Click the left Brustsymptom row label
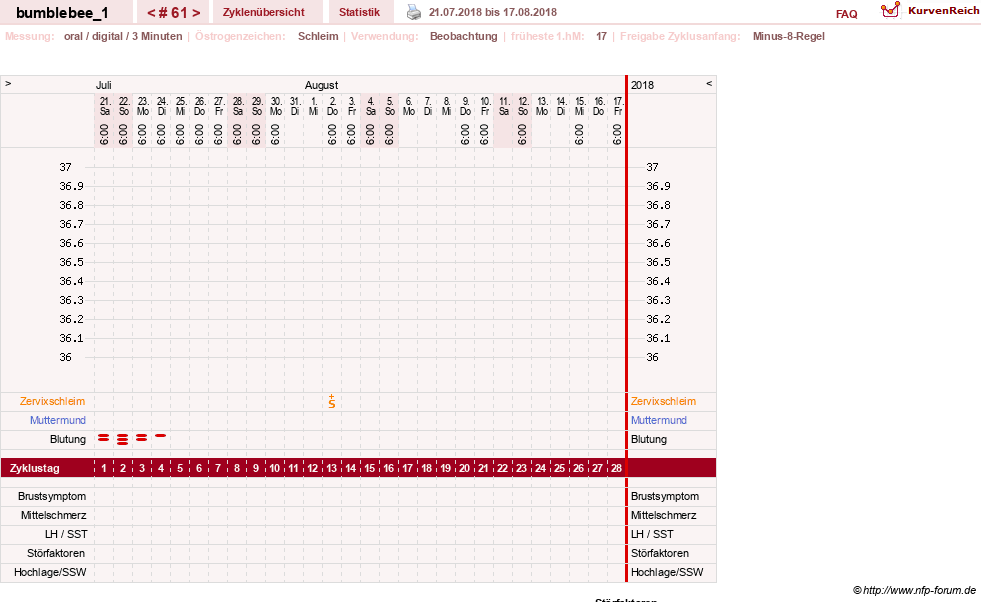 click(52, 496)
